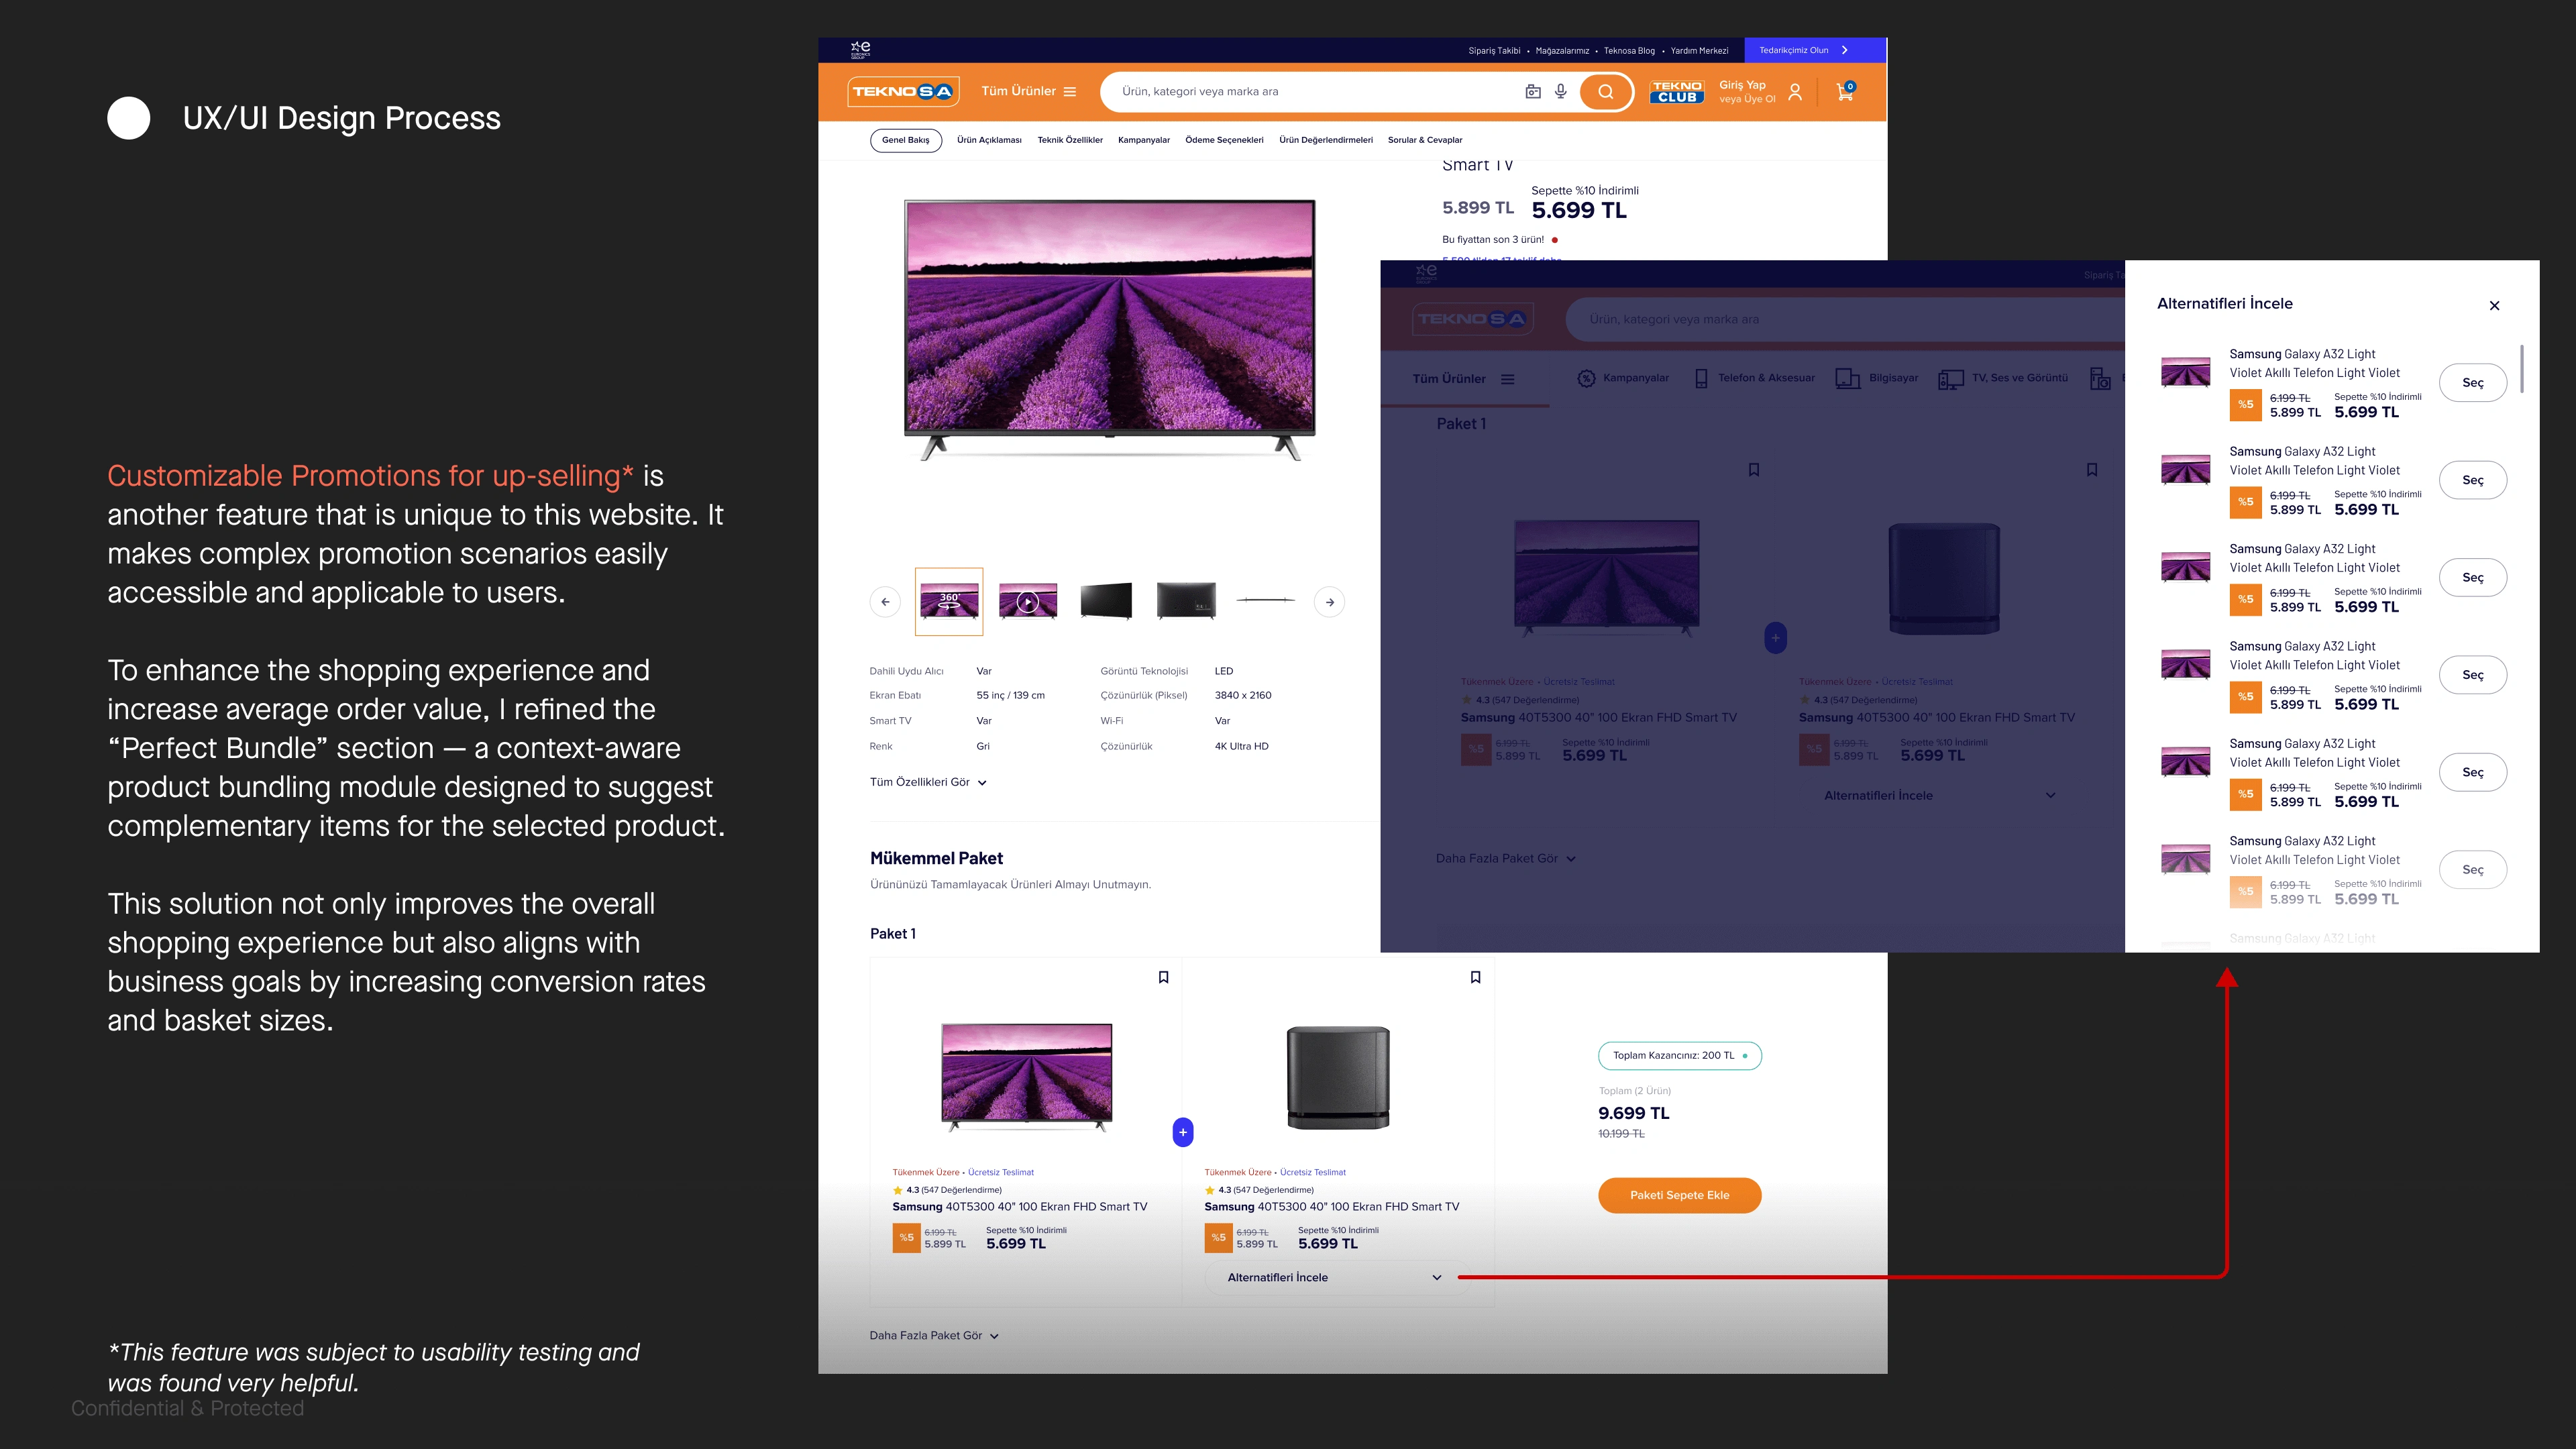This screenshot has width=2576, height=1449.
Task: Bookmark the TV product in Paket 1
Action: (1163, 977)
